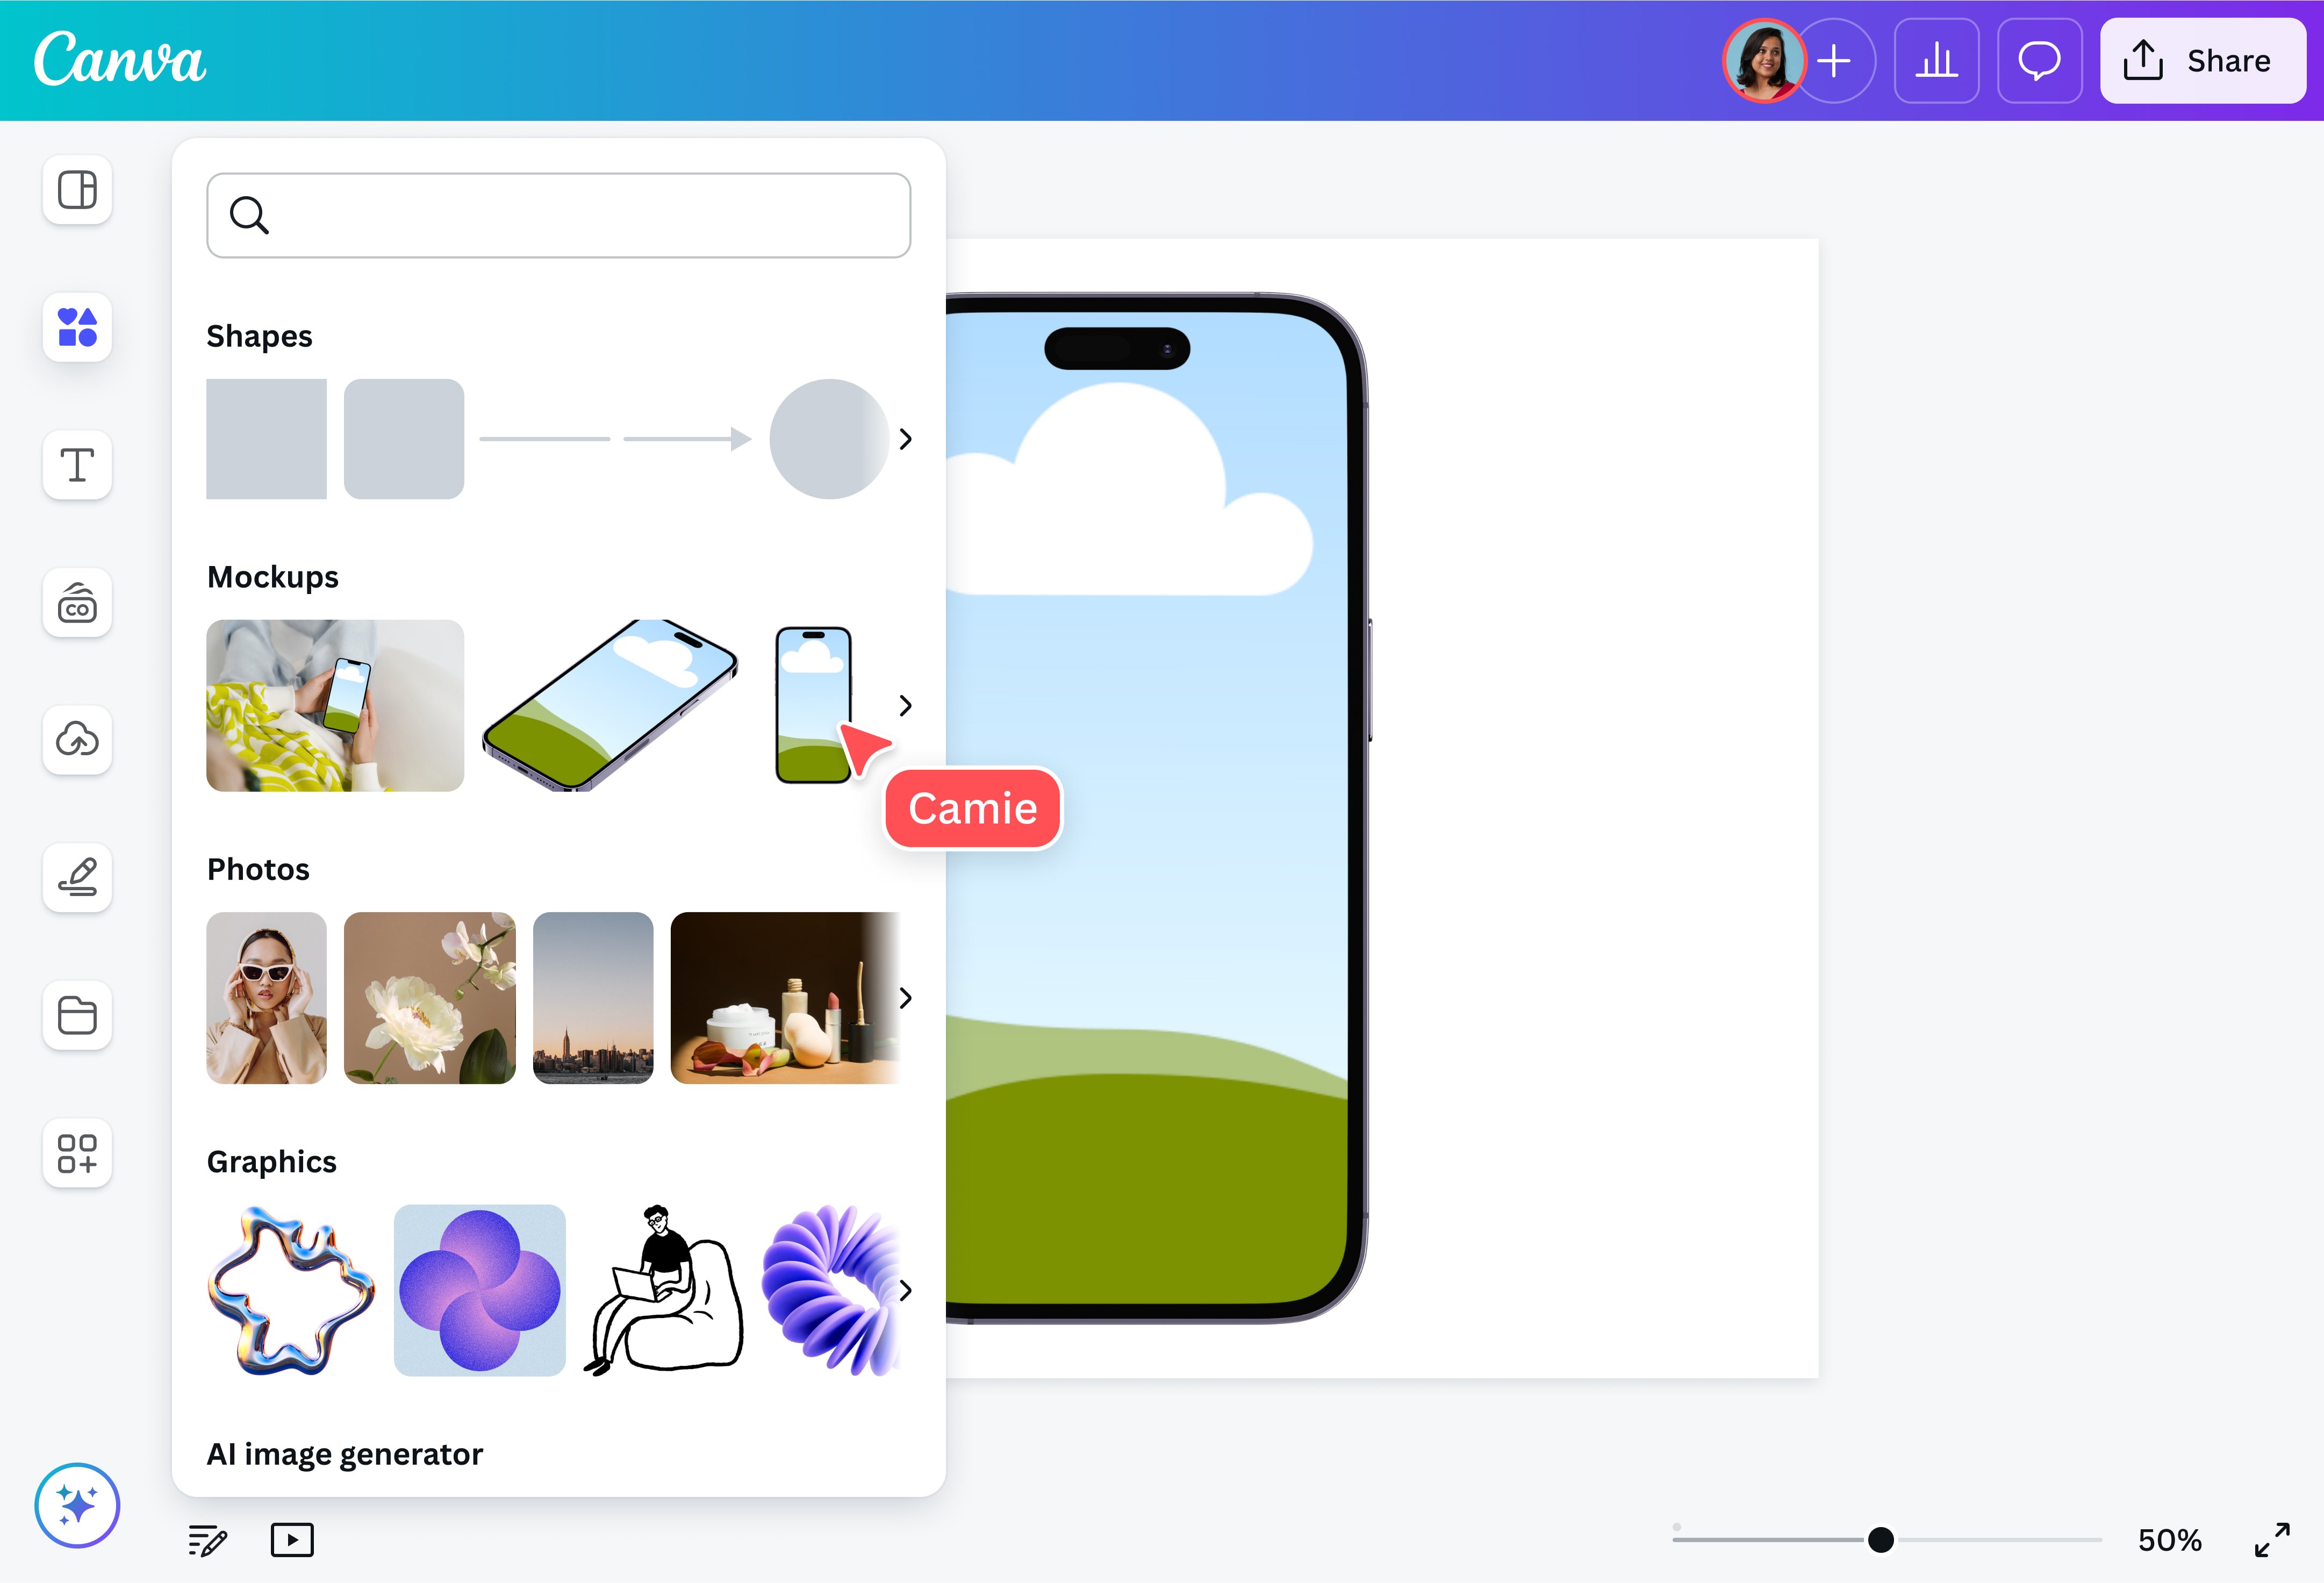The image size is (2324, 1583).
Task: Open the comments speech bubble button
Action: 2039,61
